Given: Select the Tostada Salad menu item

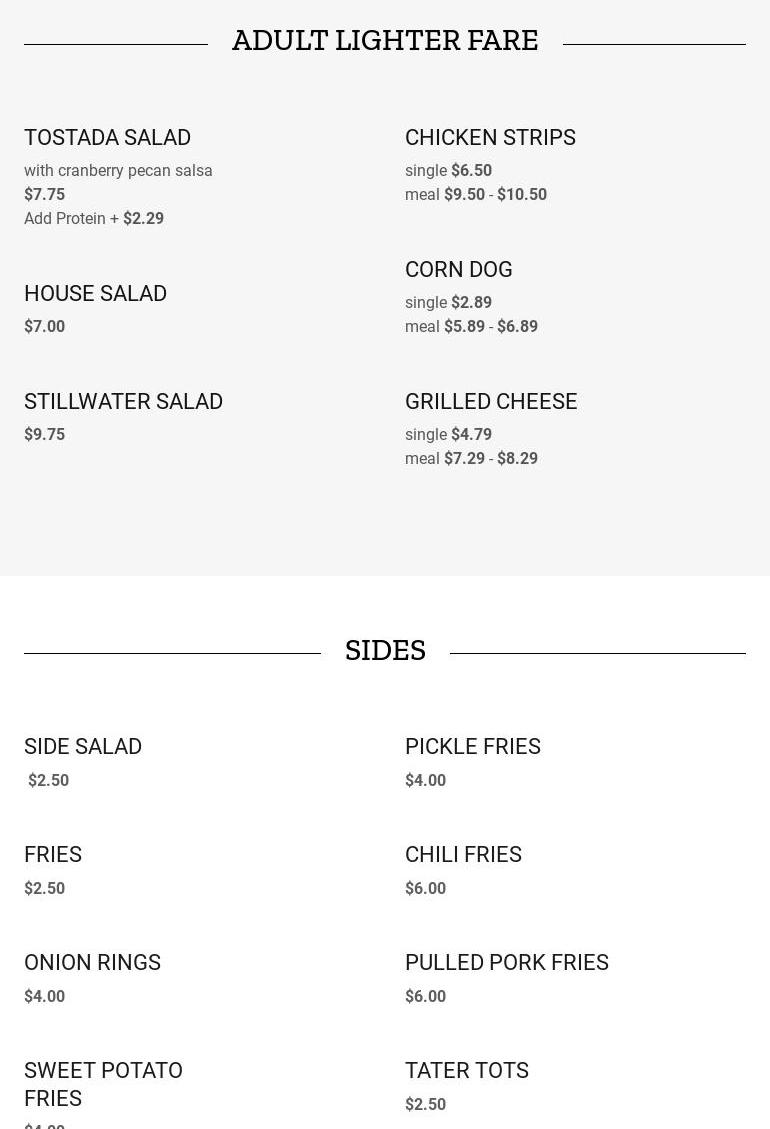Looking at the screenshot, I should tap(107, 137).
